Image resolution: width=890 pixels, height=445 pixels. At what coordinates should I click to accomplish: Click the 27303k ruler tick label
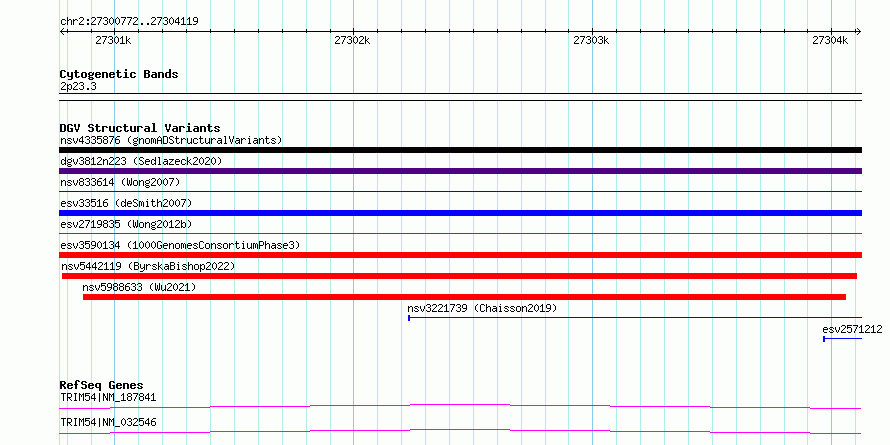click(591, 40)
